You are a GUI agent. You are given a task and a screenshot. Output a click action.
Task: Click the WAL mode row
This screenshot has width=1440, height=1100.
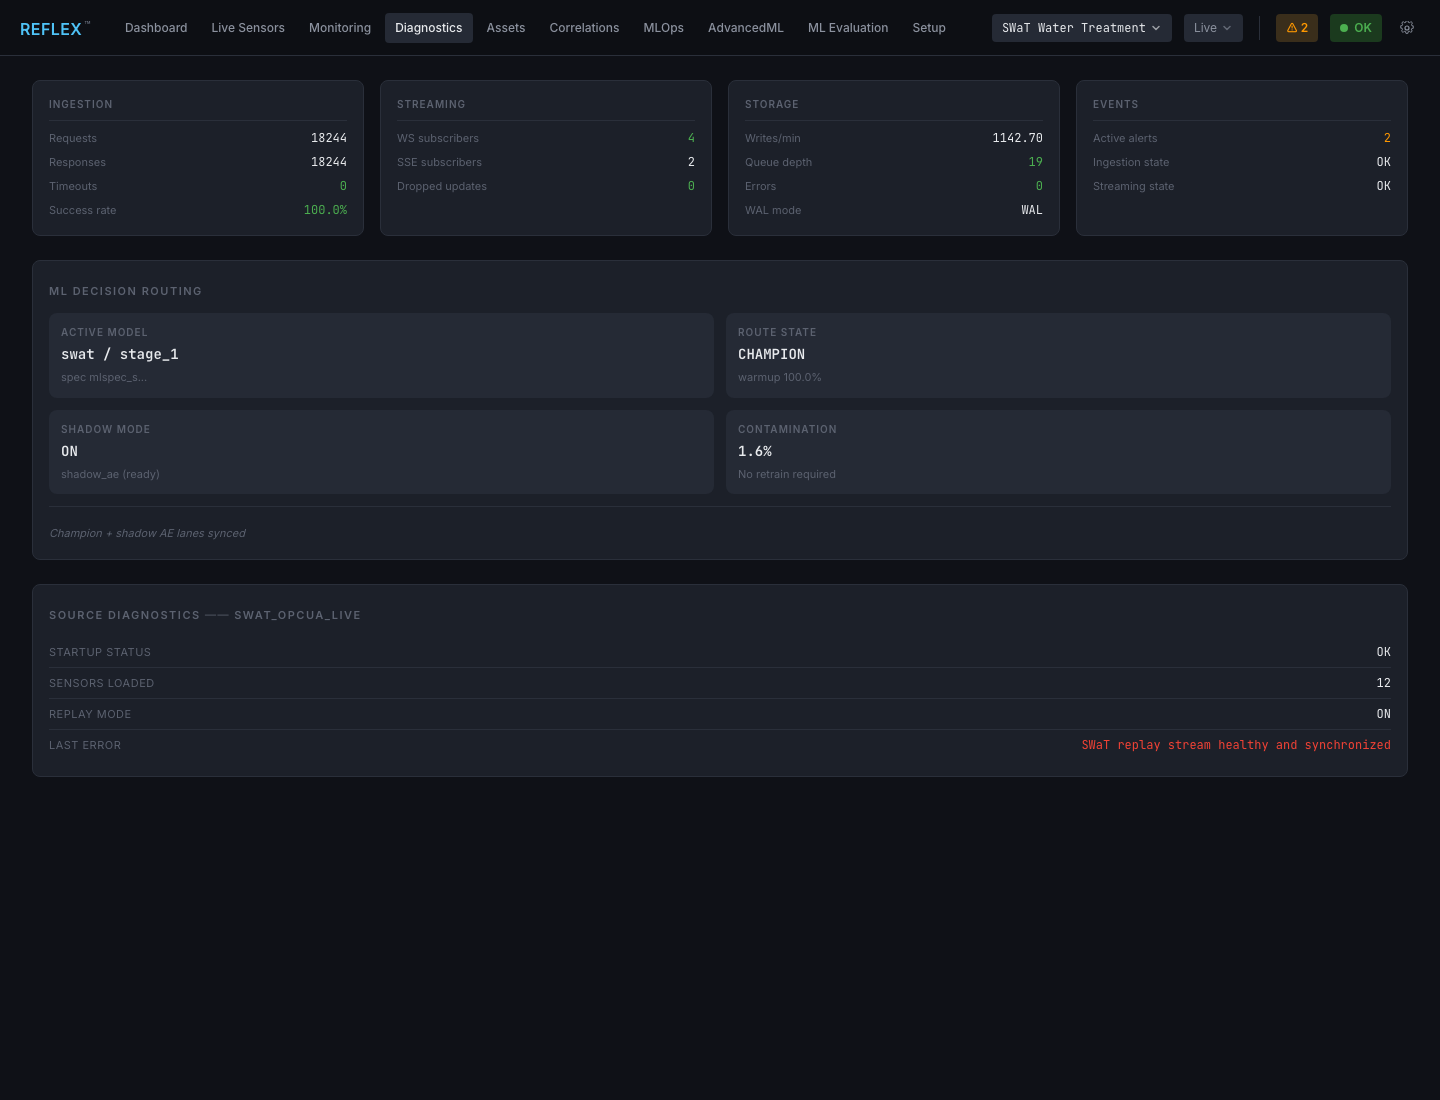(894, 210)
